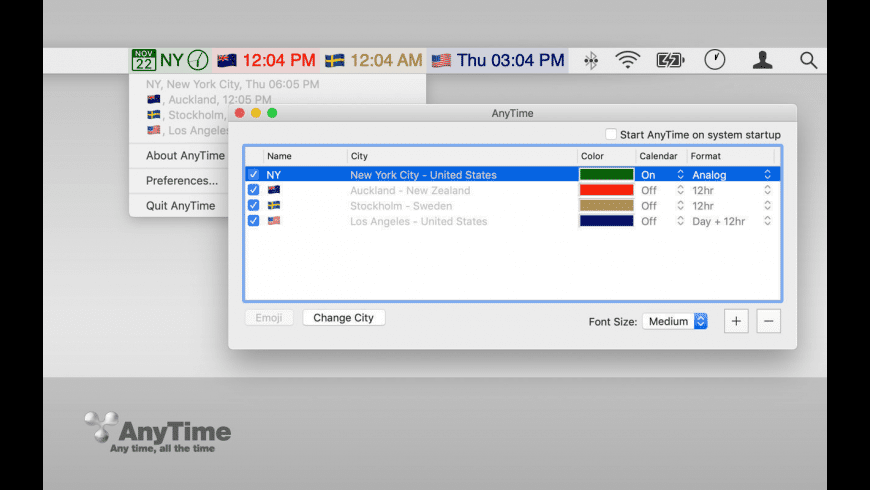The image size is (870, 490).
Task: Open Format selector showing Day + 12hr
Action: (x=731, y=221)
